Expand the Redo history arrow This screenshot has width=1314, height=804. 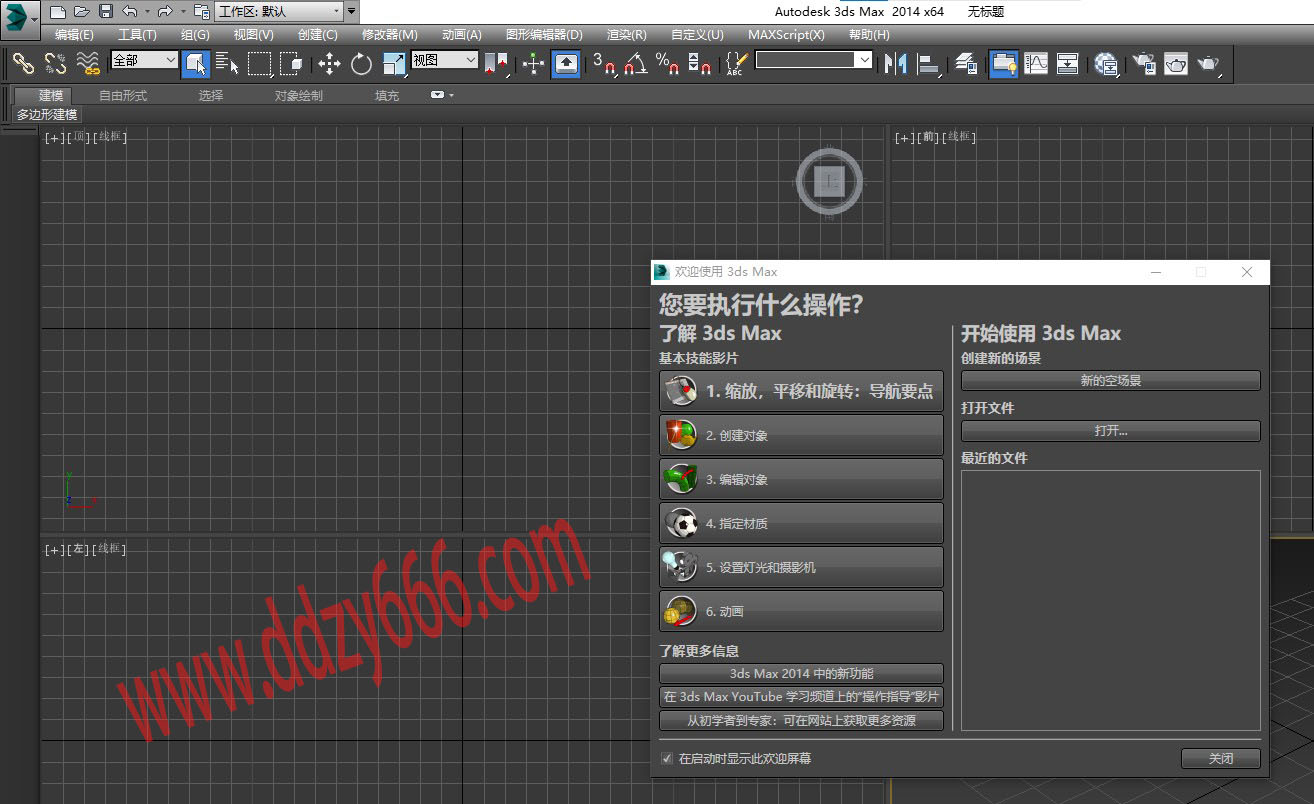coord(183,12)
